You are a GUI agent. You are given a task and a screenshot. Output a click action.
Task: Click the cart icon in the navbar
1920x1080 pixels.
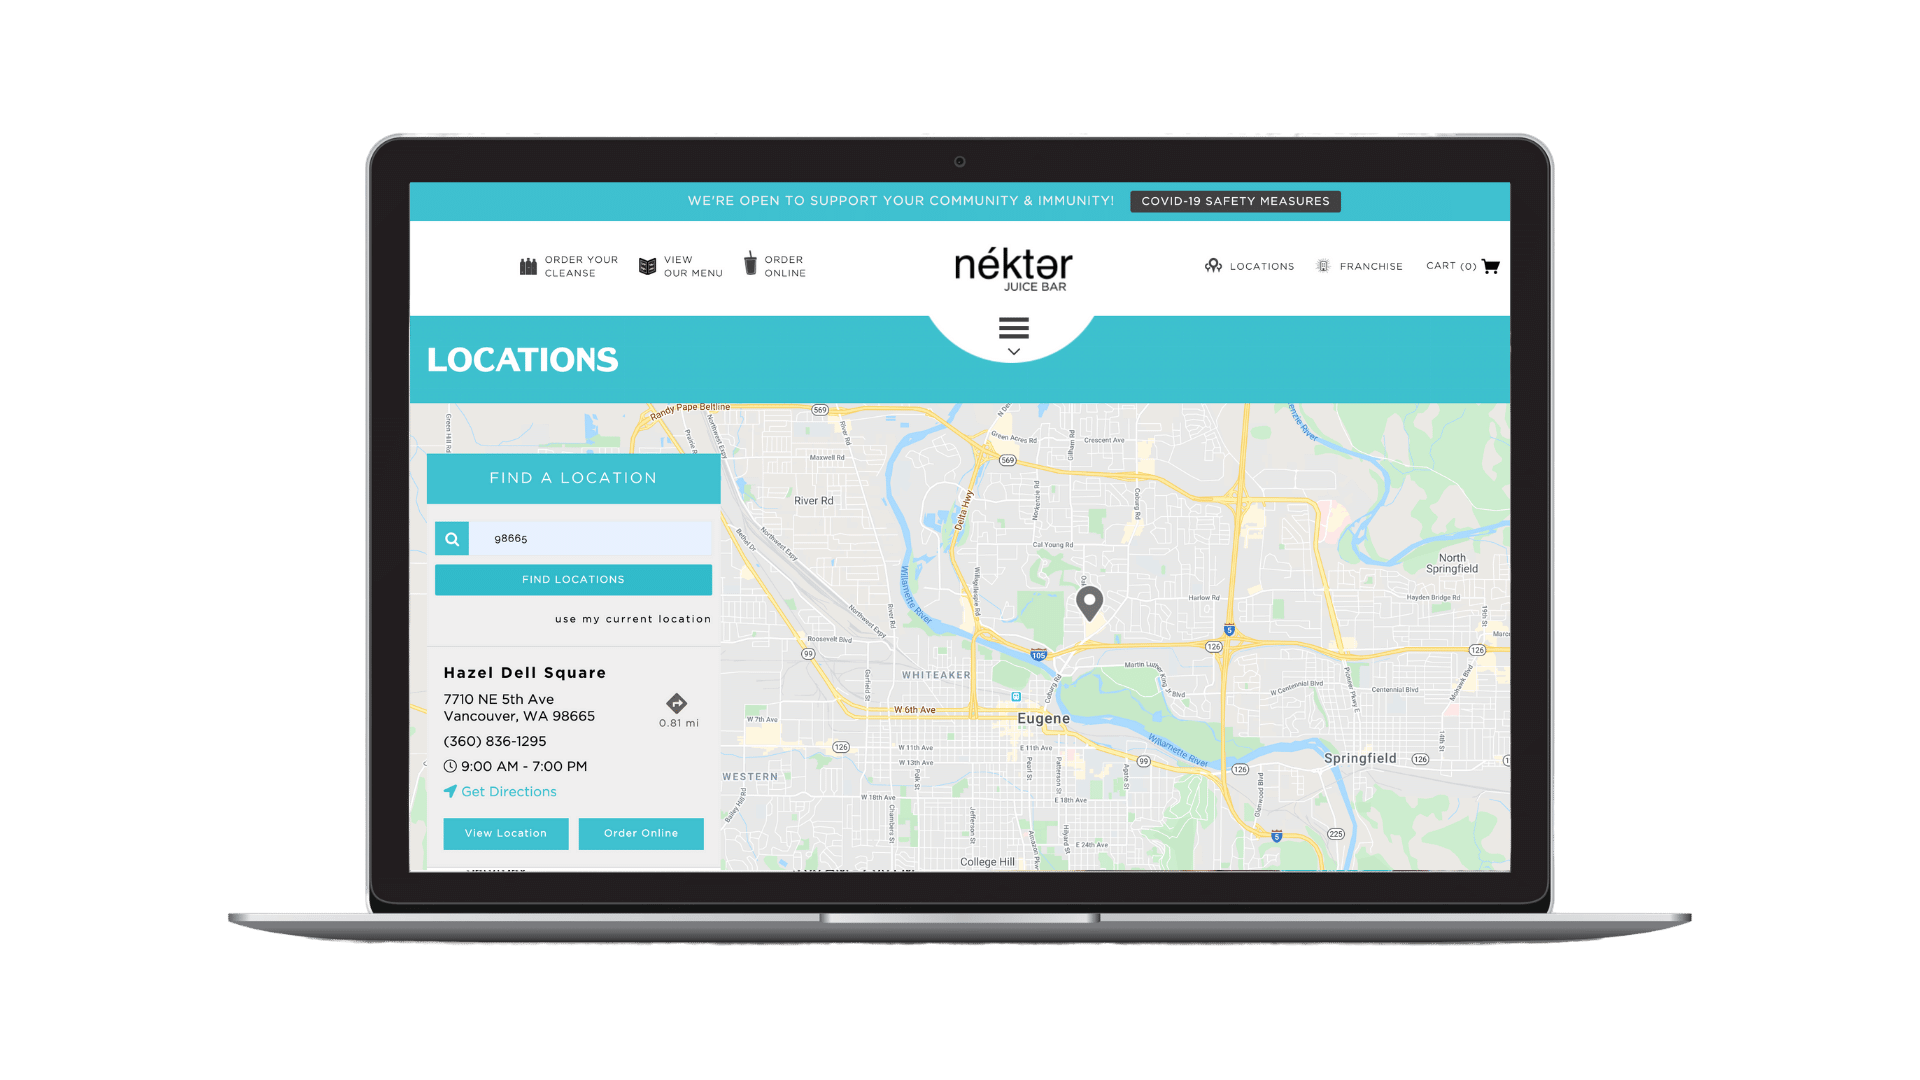[x=1491, y=265]
